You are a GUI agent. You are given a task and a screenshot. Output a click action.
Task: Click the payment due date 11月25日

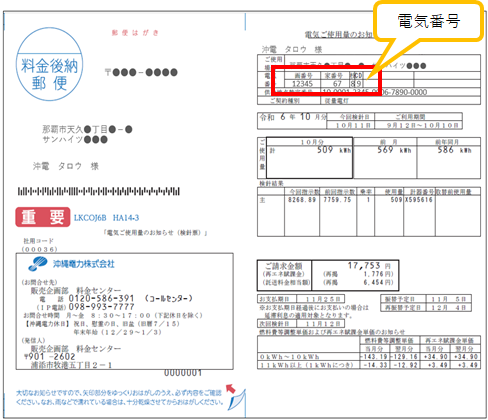click(x=320, y=299)
